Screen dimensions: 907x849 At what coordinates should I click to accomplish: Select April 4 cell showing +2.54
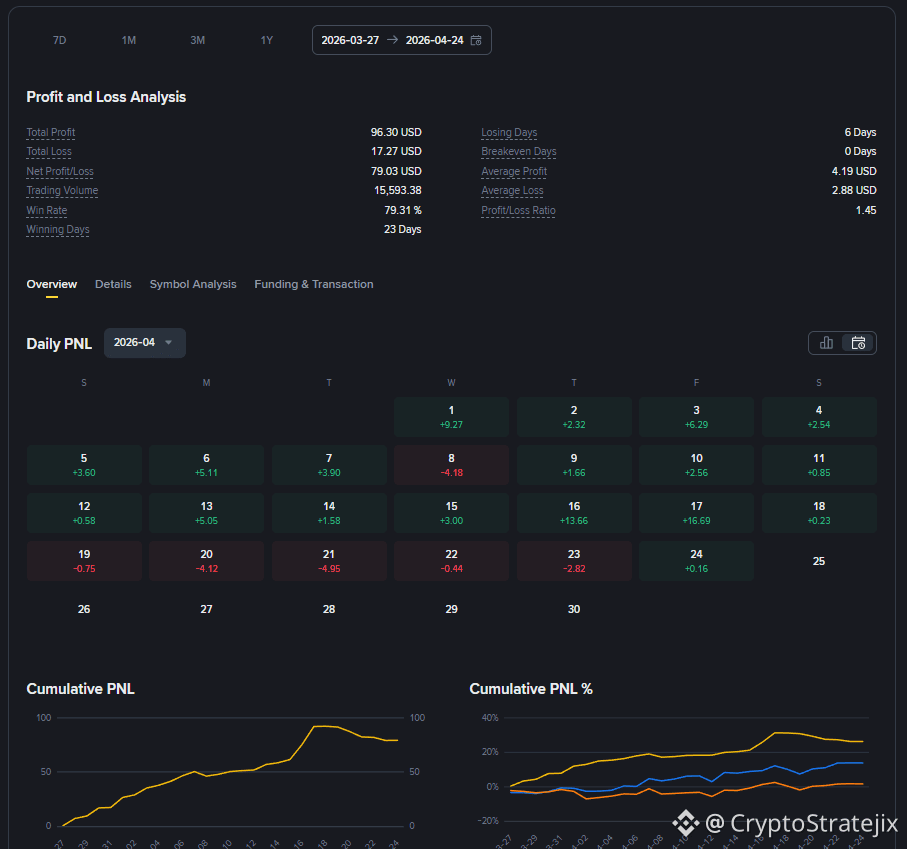819,417
